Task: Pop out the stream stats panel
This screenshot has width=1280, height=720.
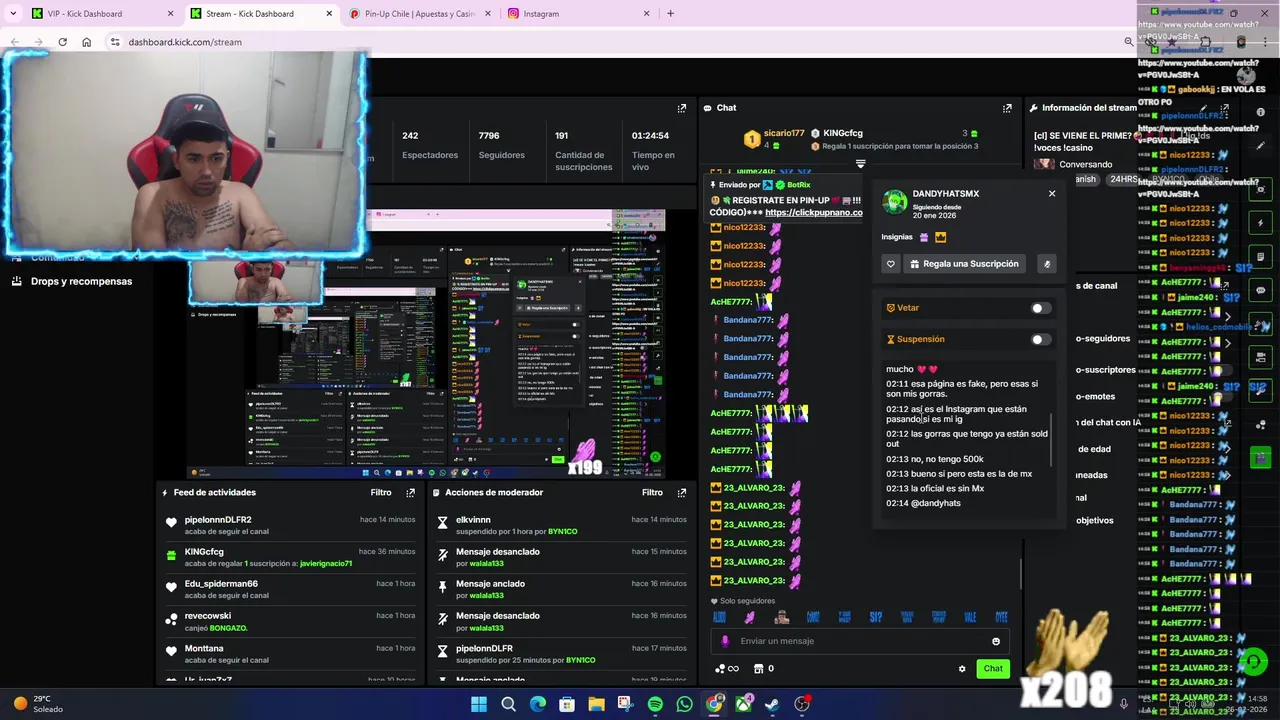Action: [x=682, y=108]
